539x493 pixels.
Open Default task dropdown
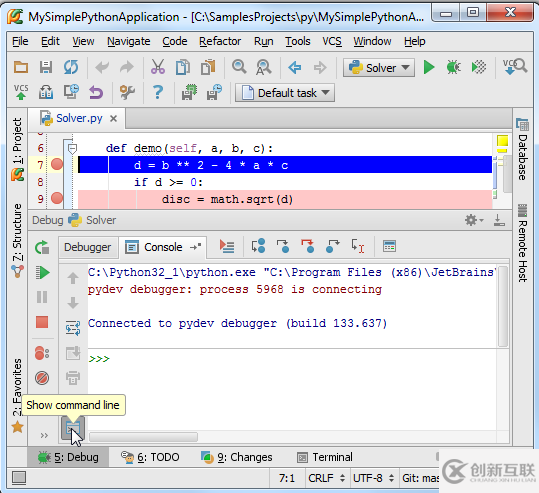click(285, 92)
